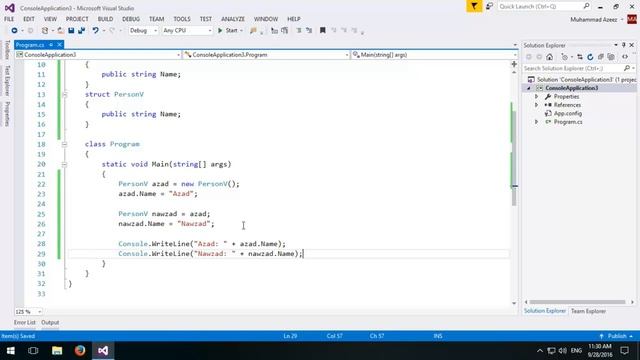Click Home icon in Solution Explorer
The height and width of the screenshot is (360, 640).
tap(550, 57)
